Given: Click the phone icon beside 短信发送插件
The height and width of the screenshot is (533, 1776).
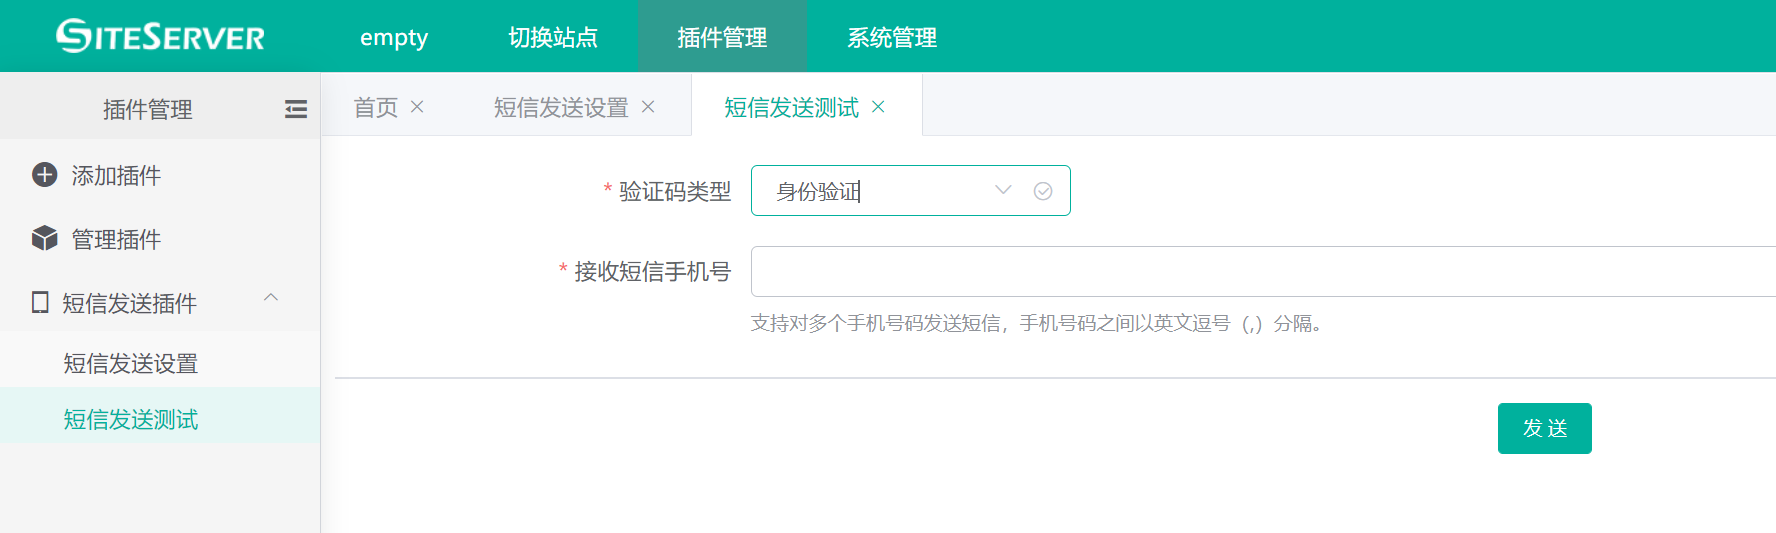Looking at the screenshot, I should coord(40,302).
